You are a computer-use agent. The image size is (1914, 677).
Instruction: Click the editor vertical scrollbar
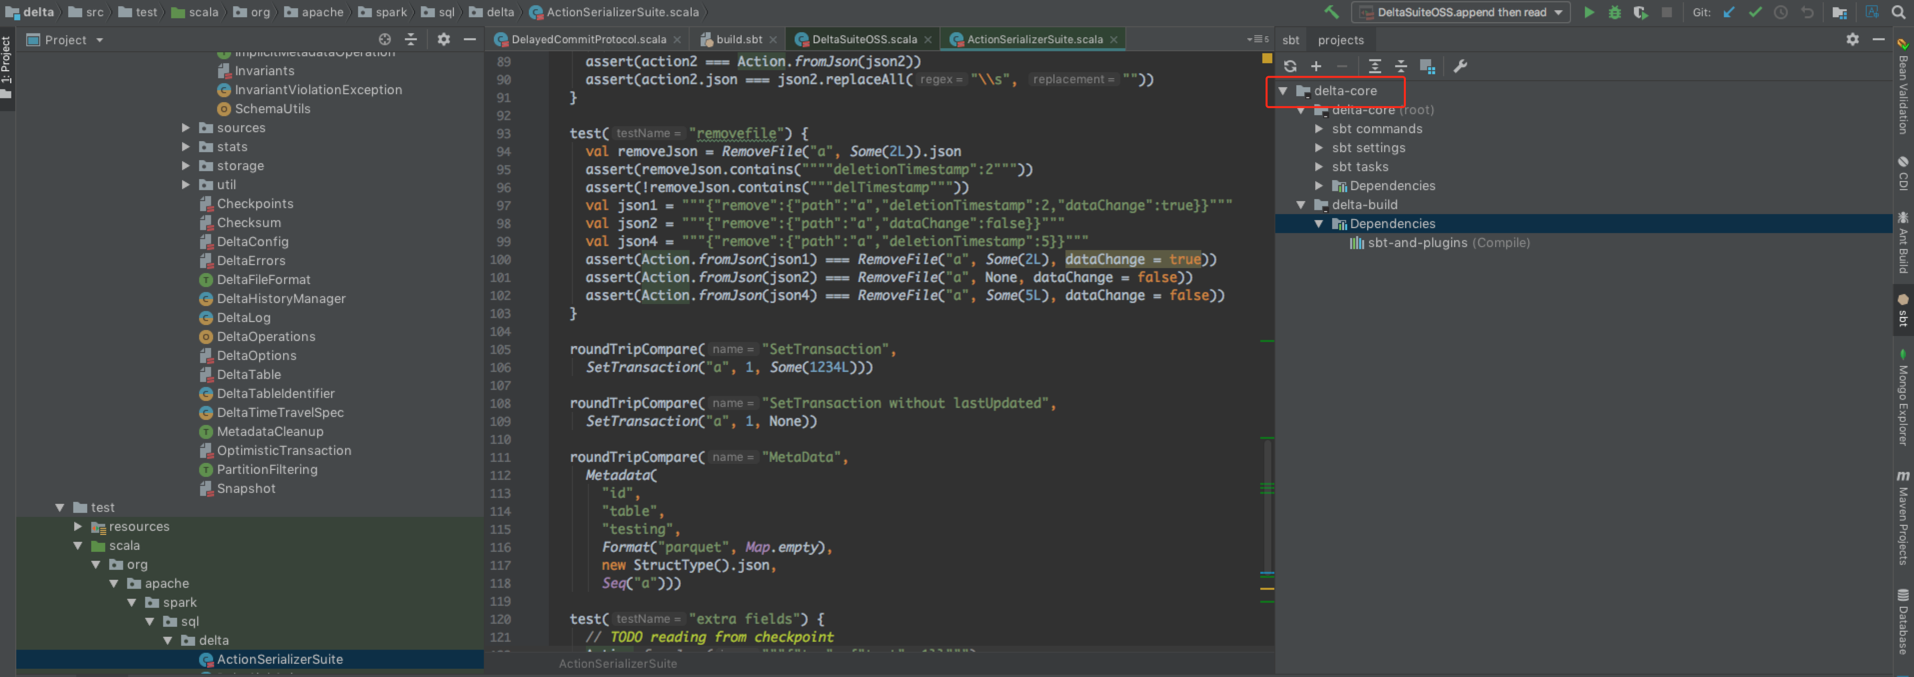[x=1267, y=505]
